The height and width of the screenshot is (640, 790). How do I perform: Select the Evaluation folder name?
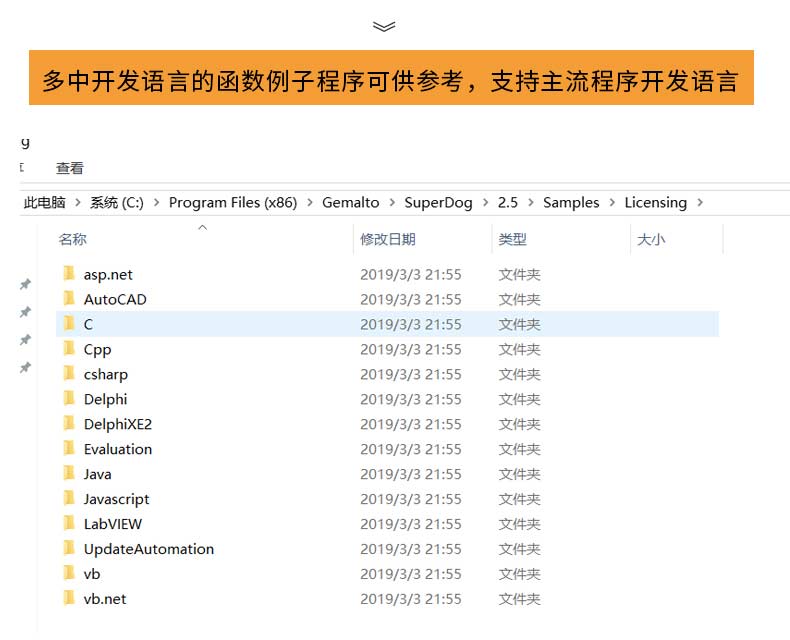click(x=118, y=449)
